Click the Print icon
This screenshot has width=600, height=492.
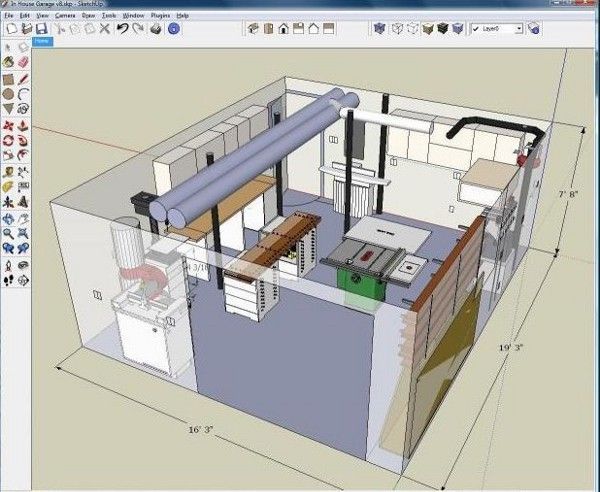pyautogui.click(x=156, y=29)
